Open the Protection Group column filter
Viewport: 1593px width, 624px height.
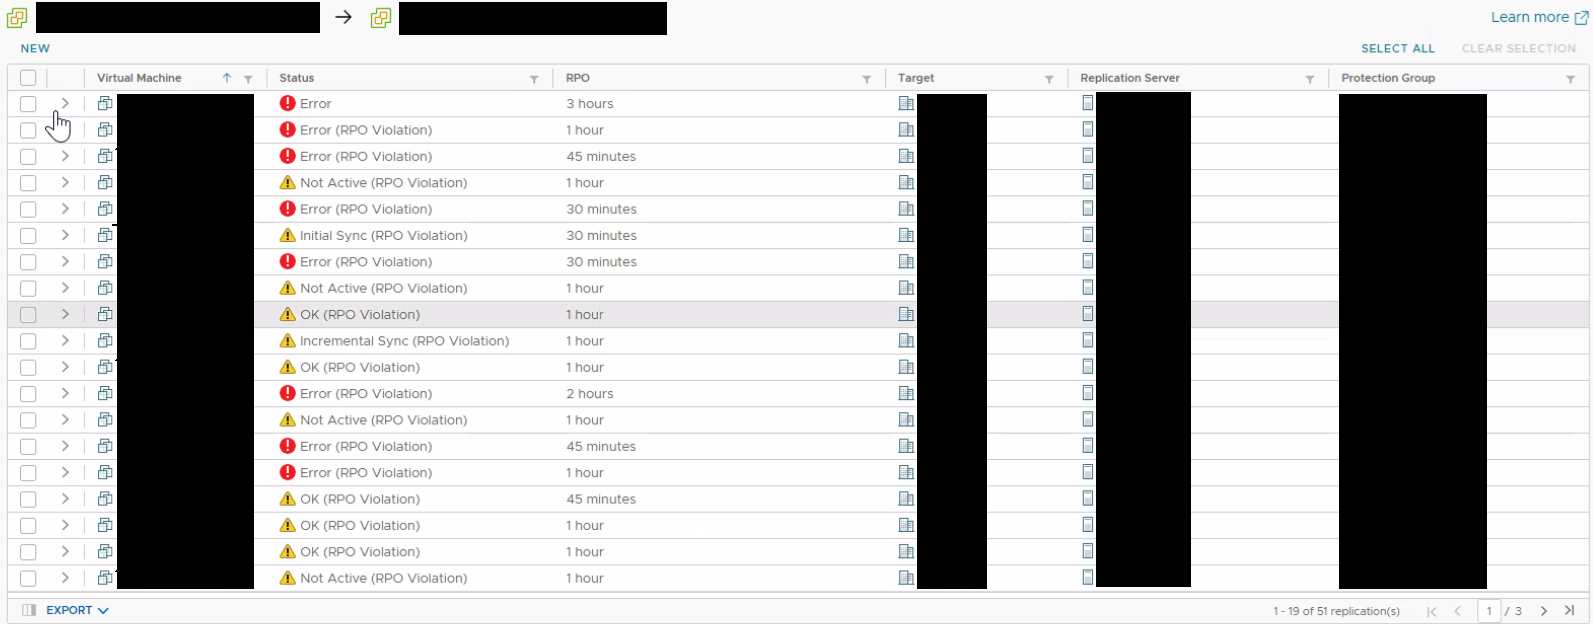click(x=1571, y=79)
